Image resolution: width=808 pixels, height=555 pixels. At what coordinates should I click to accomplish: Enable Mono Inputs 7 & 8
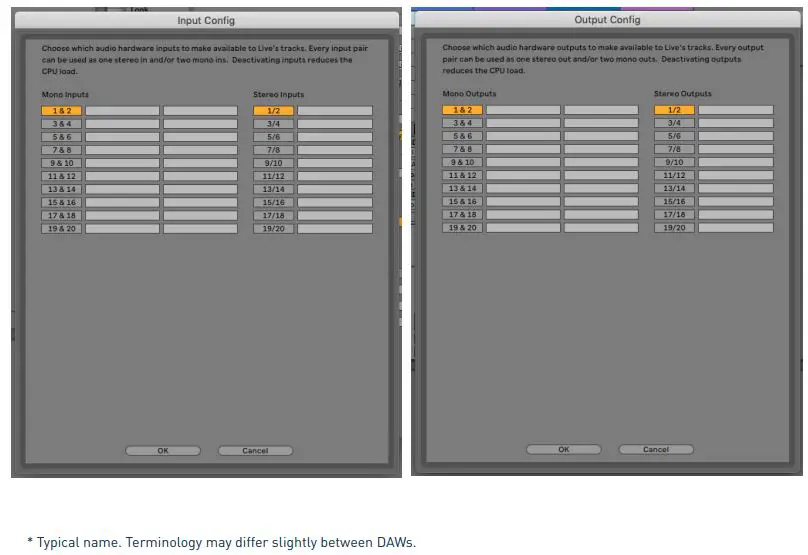pos(62,150)
